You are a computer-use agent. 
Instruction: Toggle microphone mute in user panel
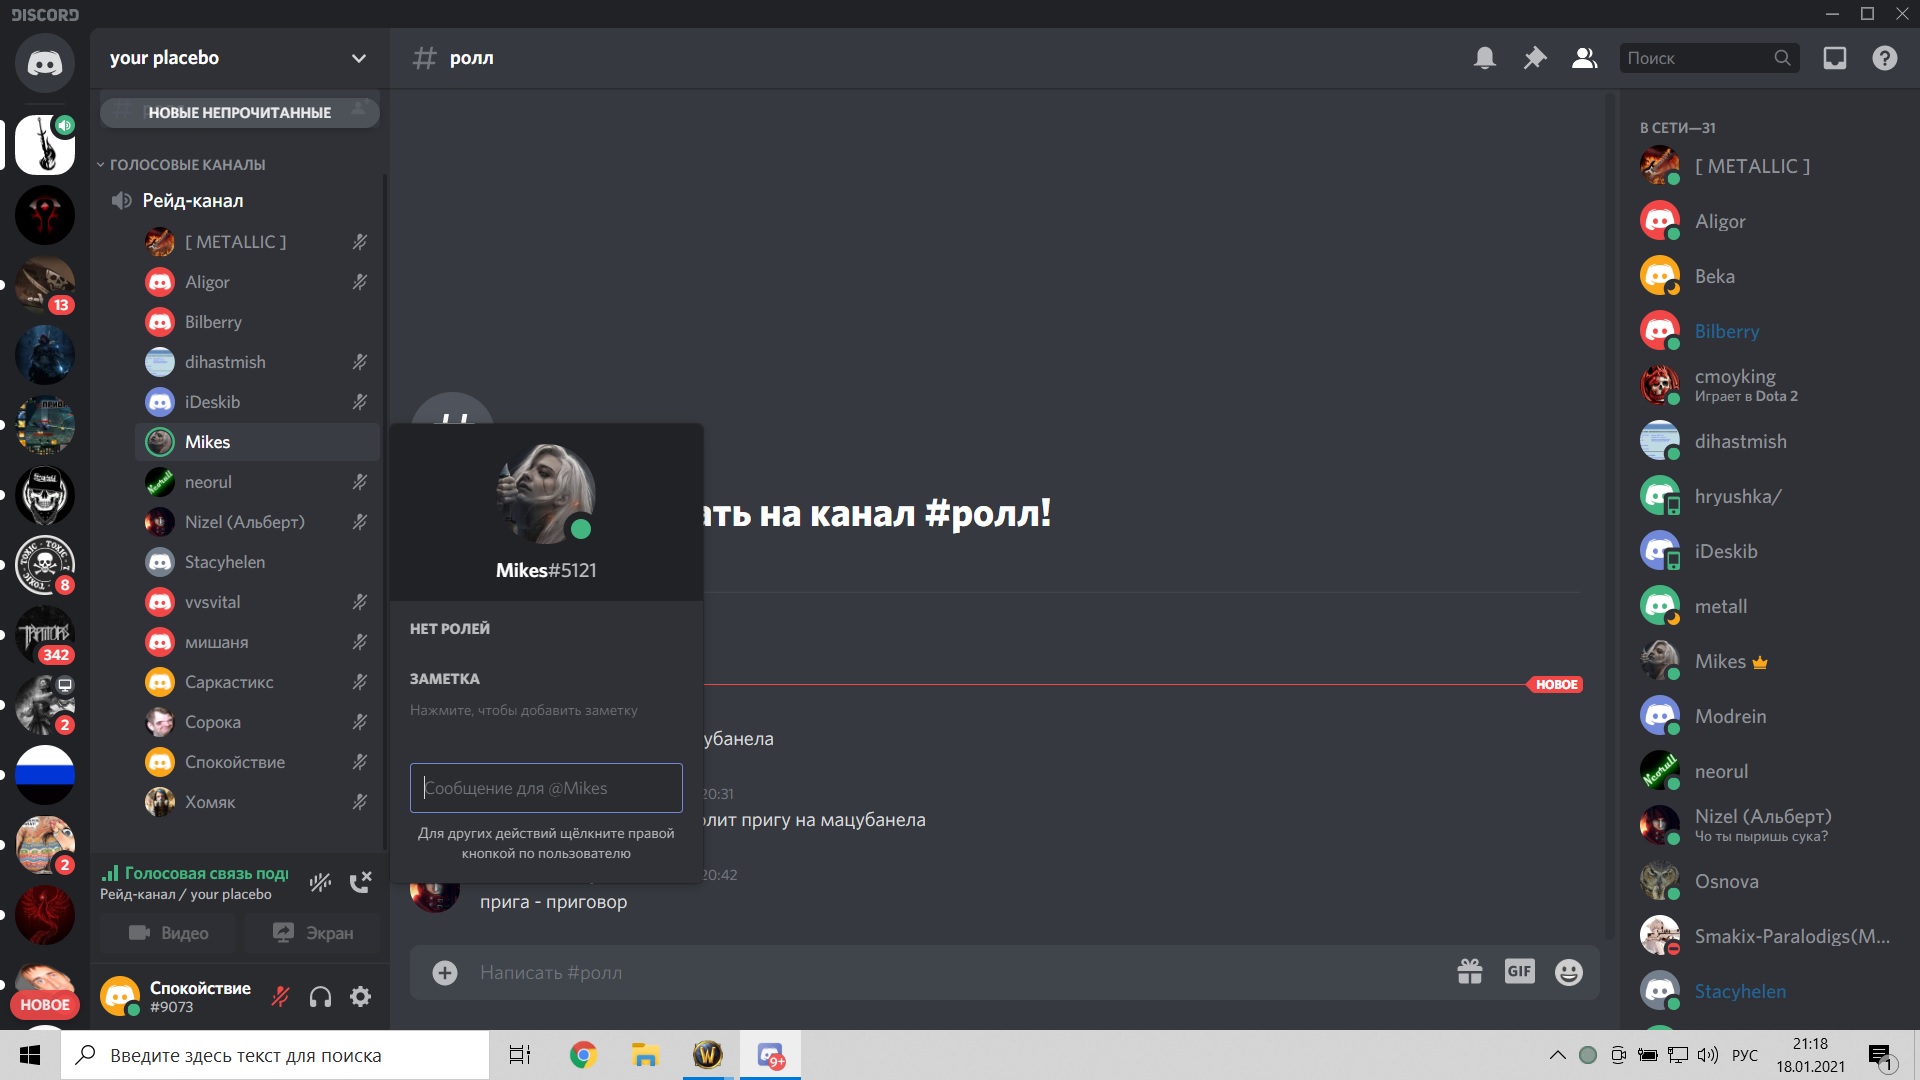[x=281, y=996]
